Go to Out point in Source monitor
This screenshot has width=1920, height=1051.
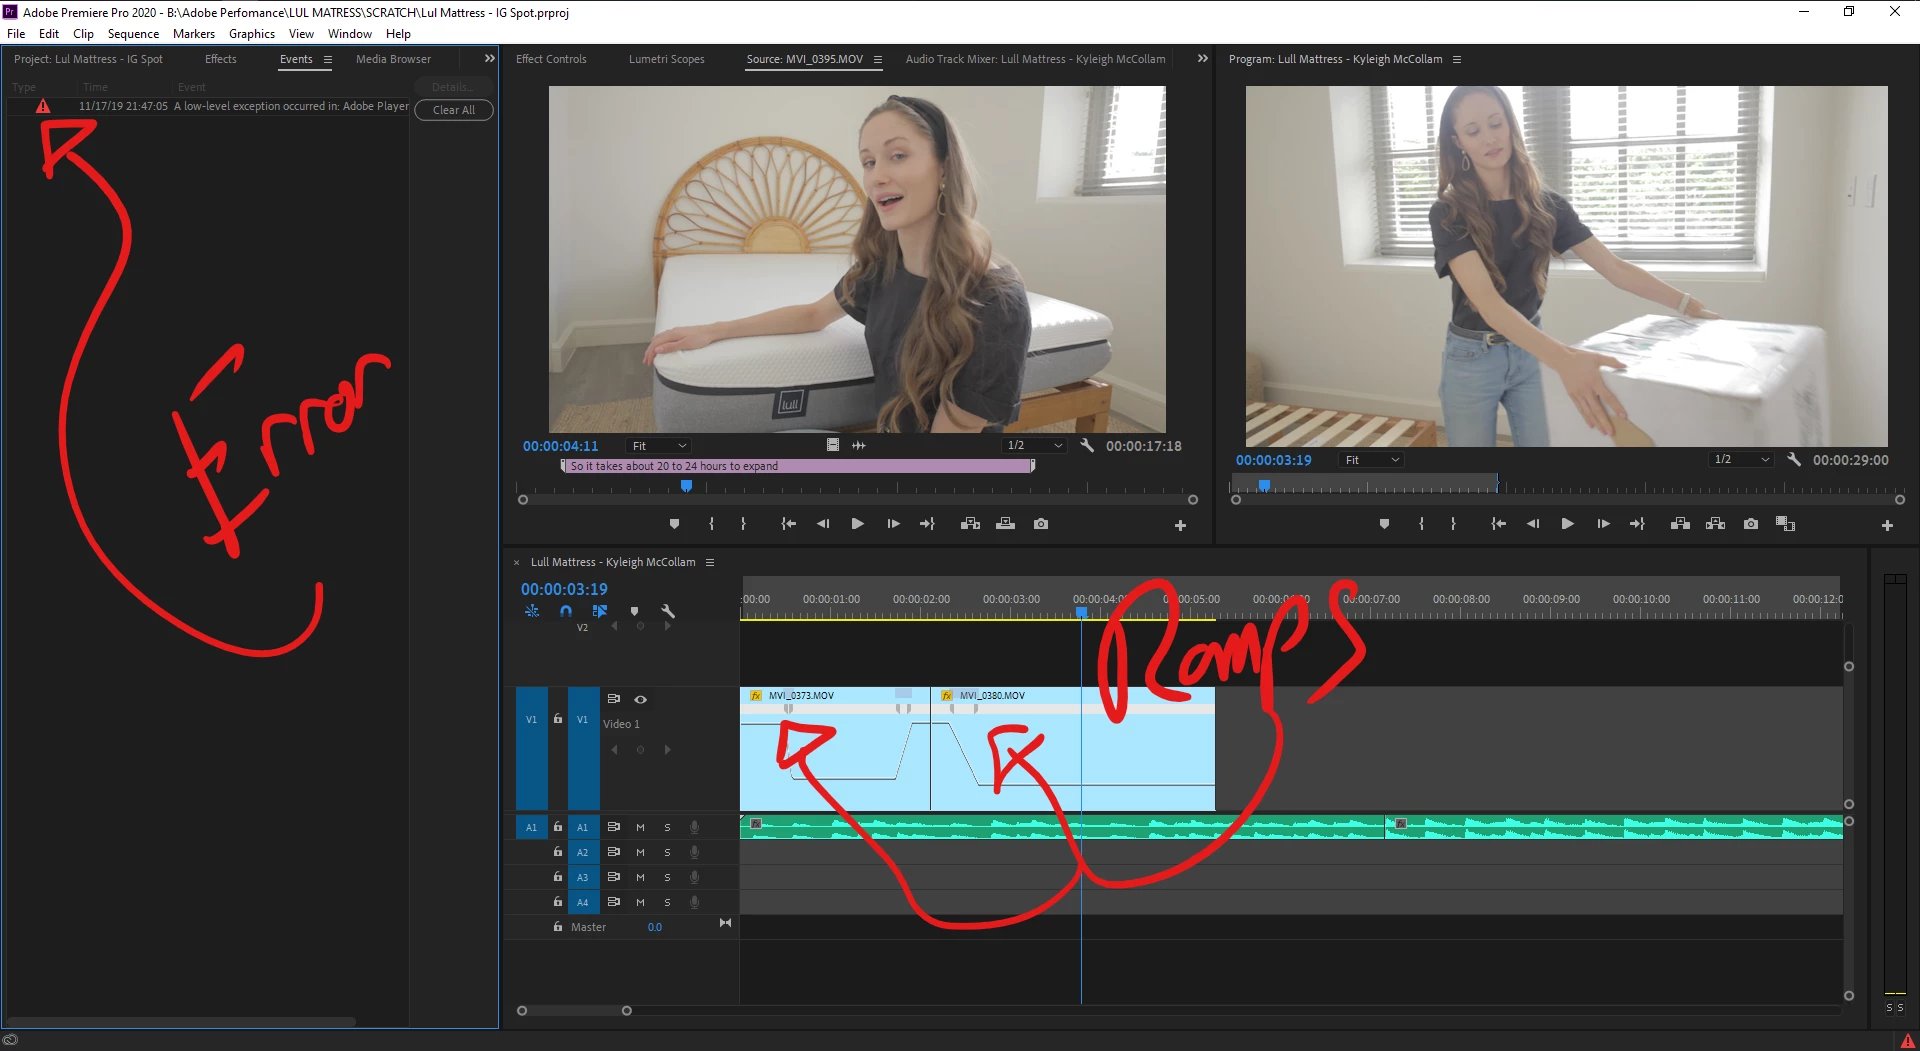(927, 524)
